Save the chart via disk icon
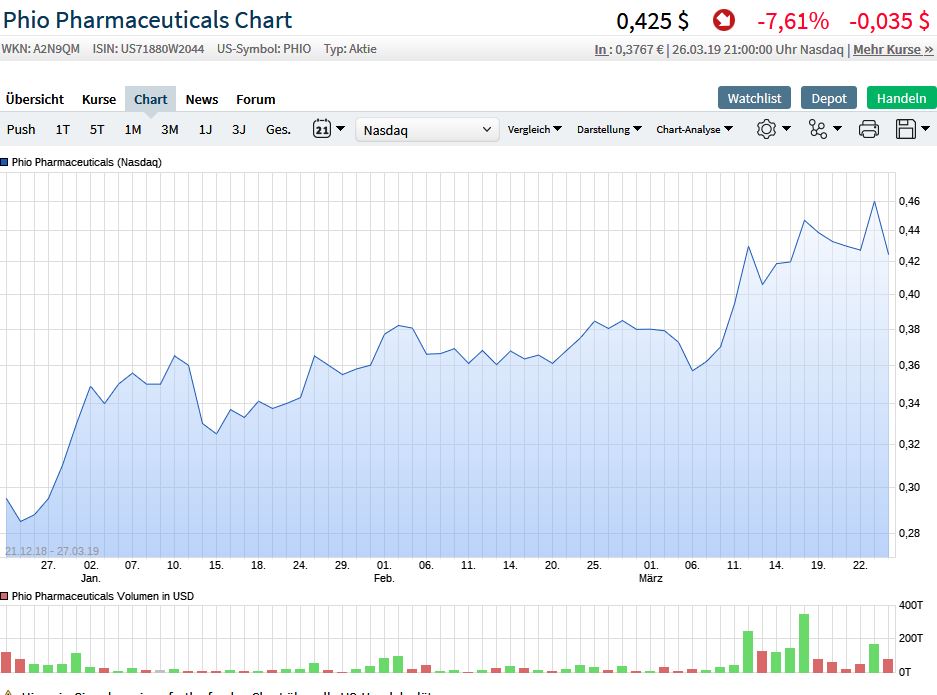This screenshot has height=695, width=937. click(906, 129)
